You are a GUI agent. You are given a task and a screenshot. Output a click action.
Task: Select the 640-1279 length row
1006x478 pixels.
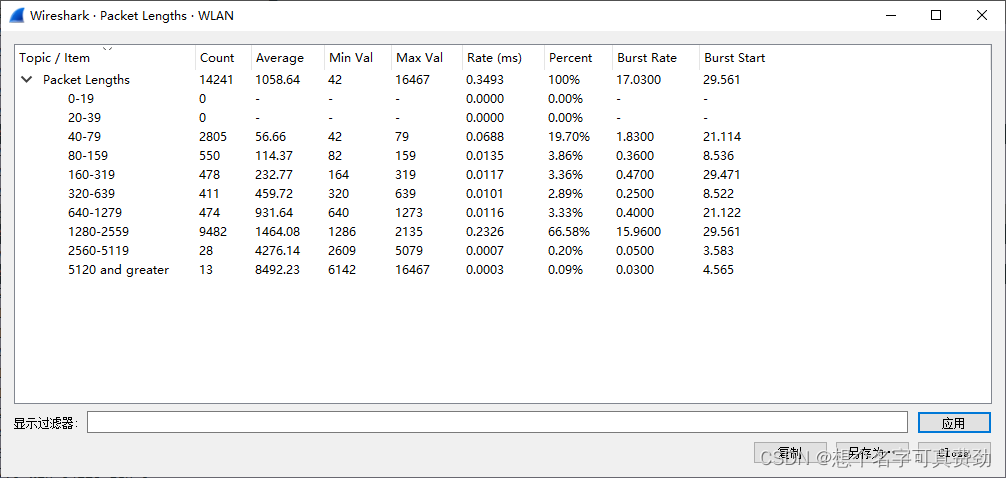click(503, 212)
